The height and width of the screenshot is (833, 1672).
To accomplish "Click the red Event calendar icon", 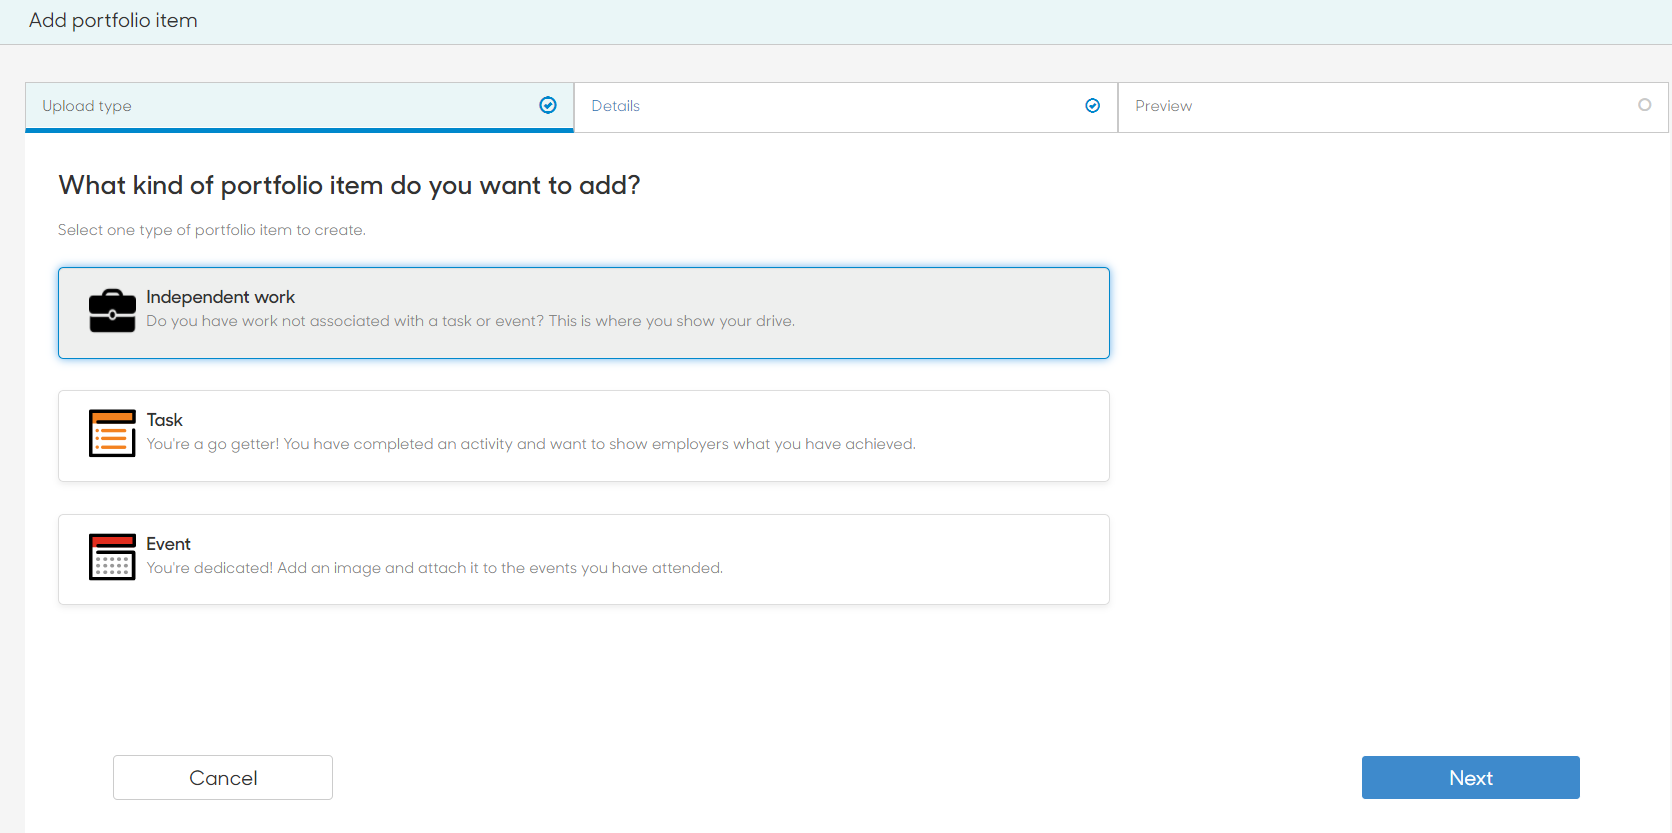I will point(112,557).
